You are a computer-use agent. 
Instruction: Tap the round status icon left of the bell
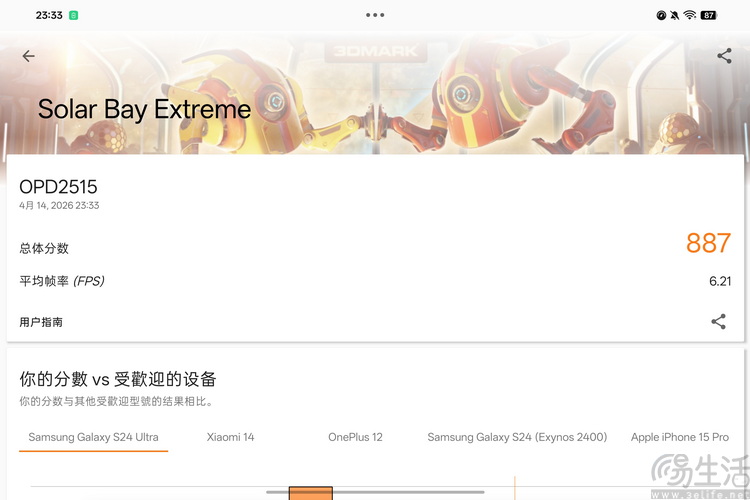pos(661,15)
